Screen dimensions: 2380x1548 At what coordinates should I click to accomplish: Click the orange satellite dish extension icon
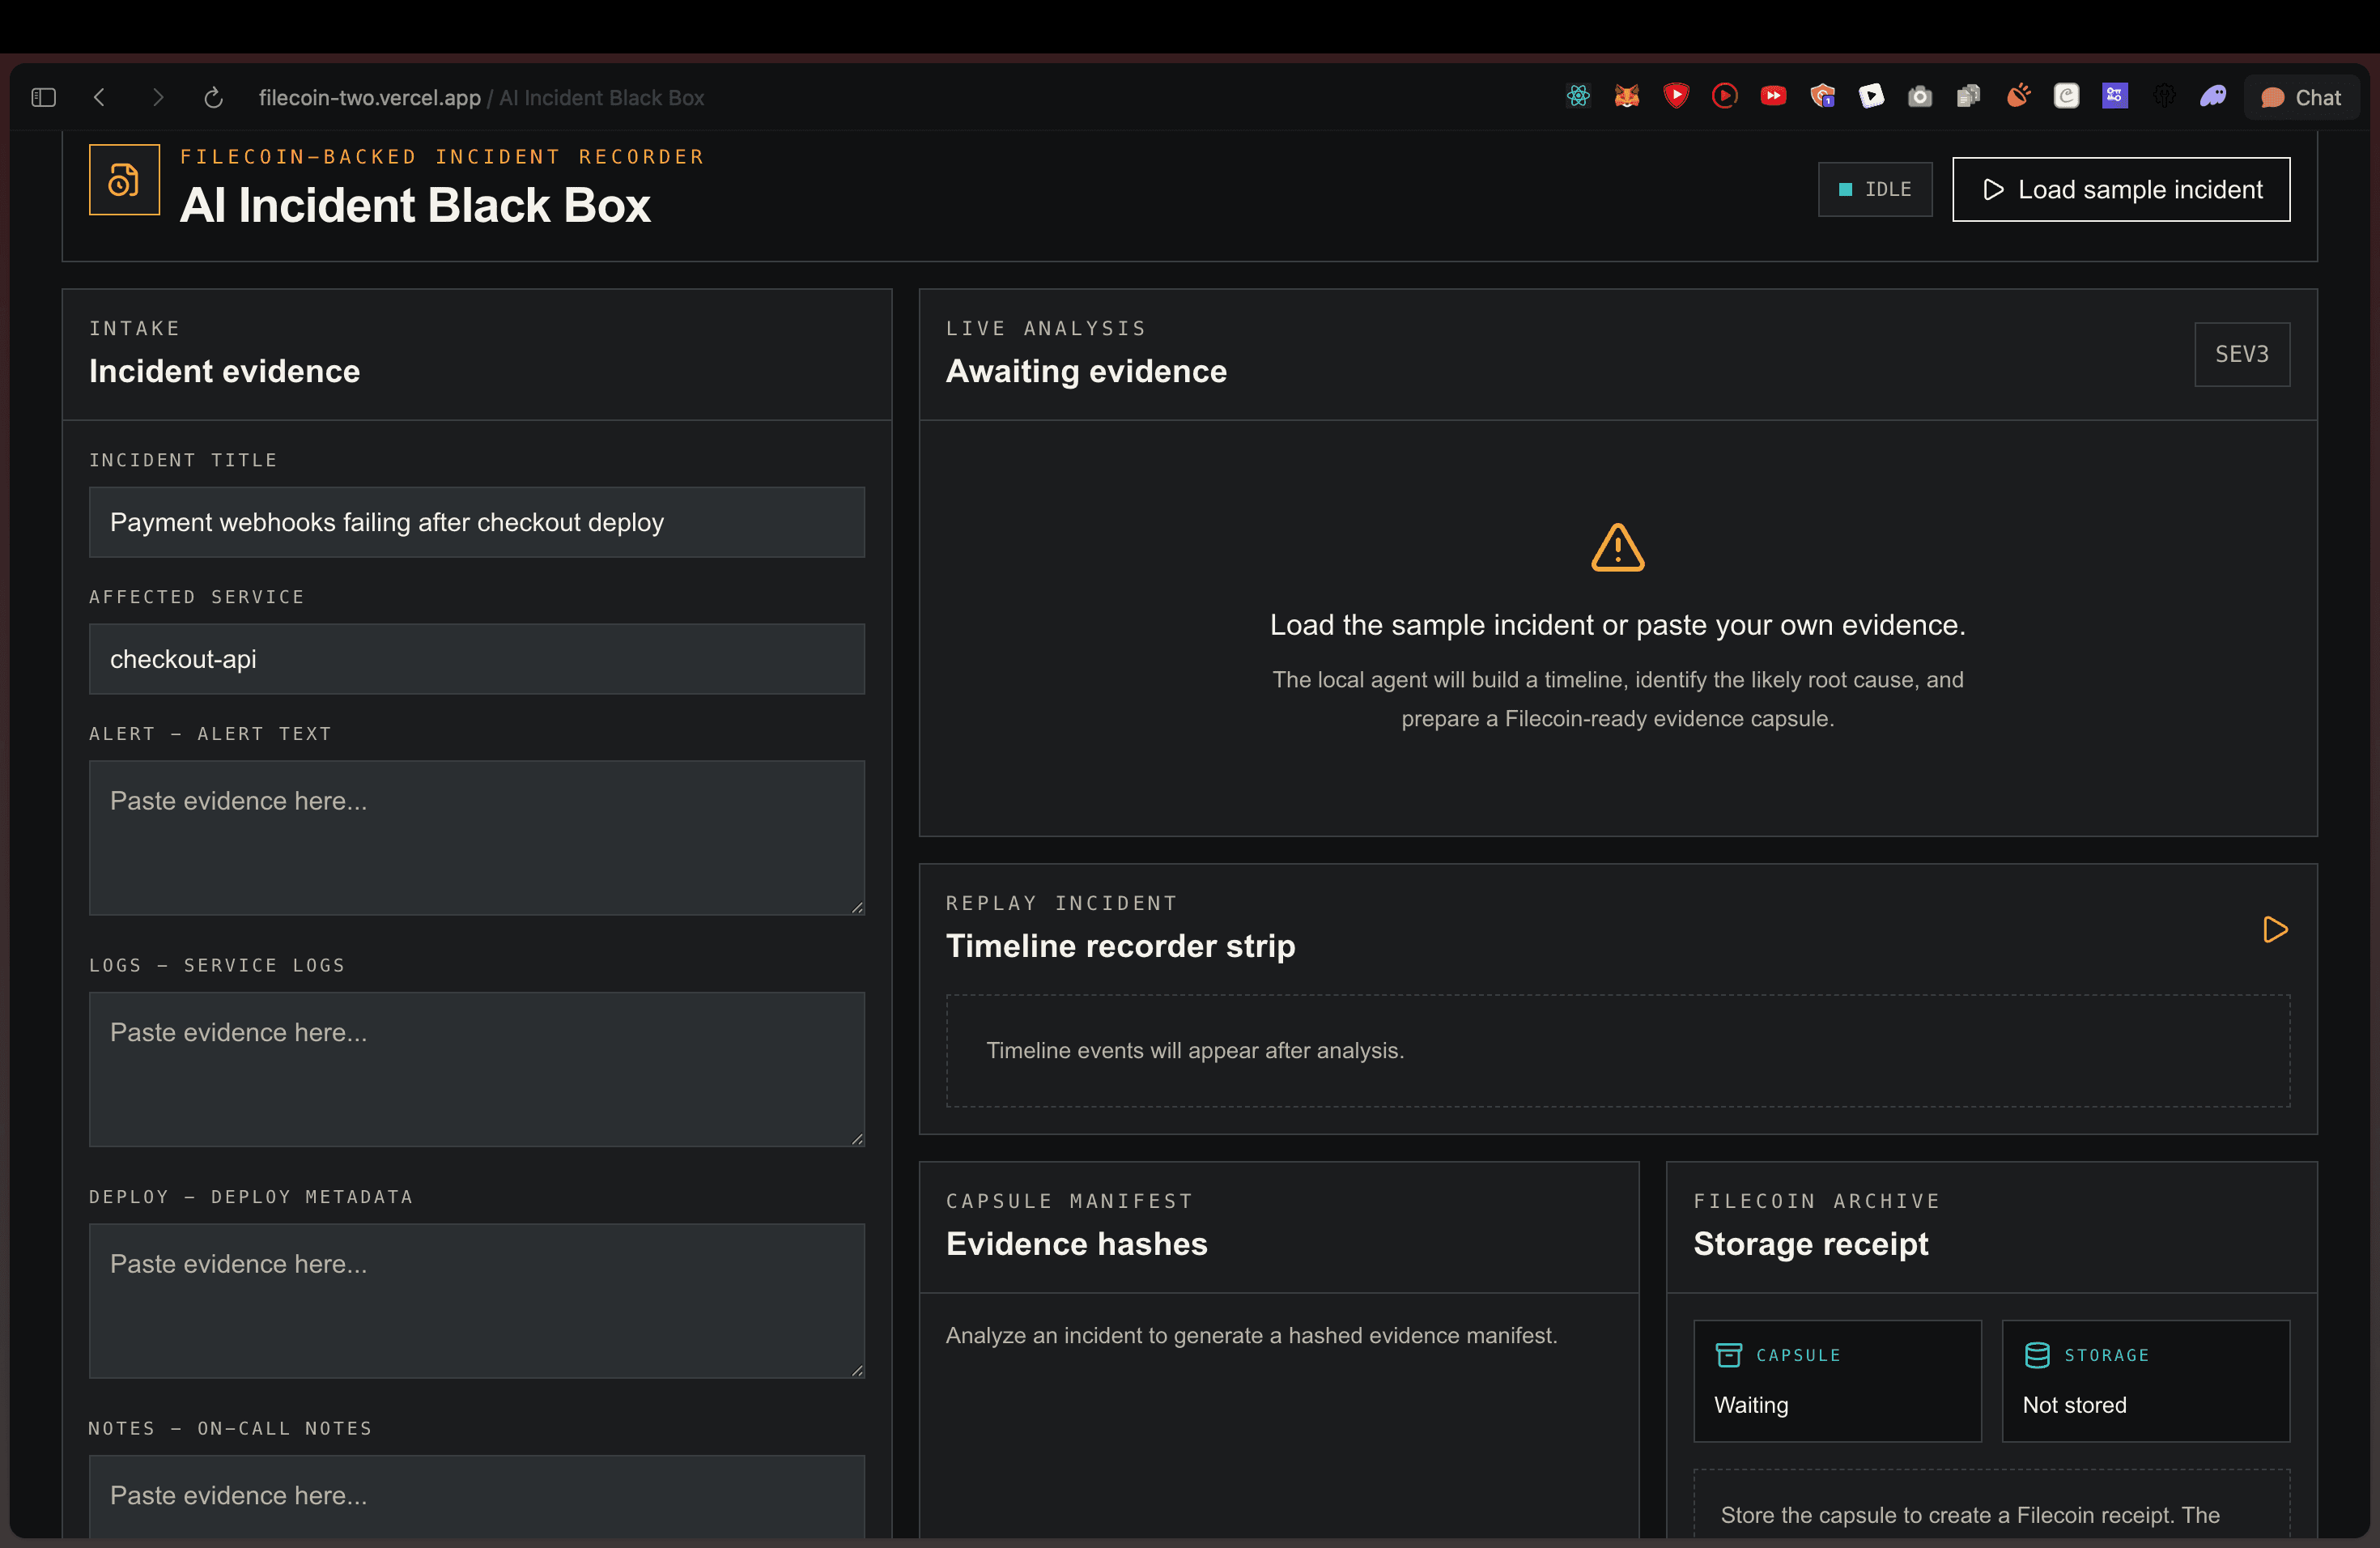coord(2018,96)
